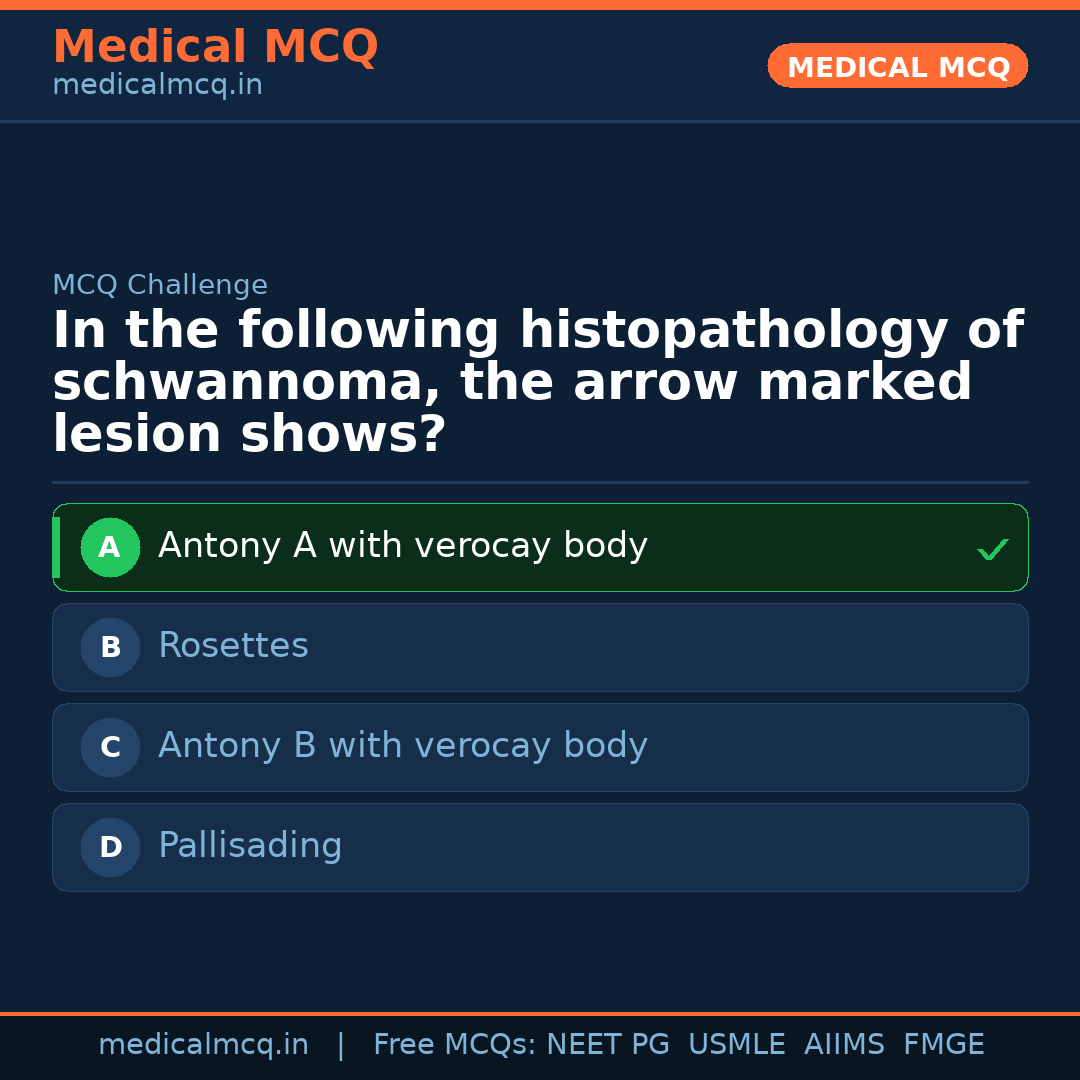Open medicalmcq.in link under the header title

[x=157, y=85]
